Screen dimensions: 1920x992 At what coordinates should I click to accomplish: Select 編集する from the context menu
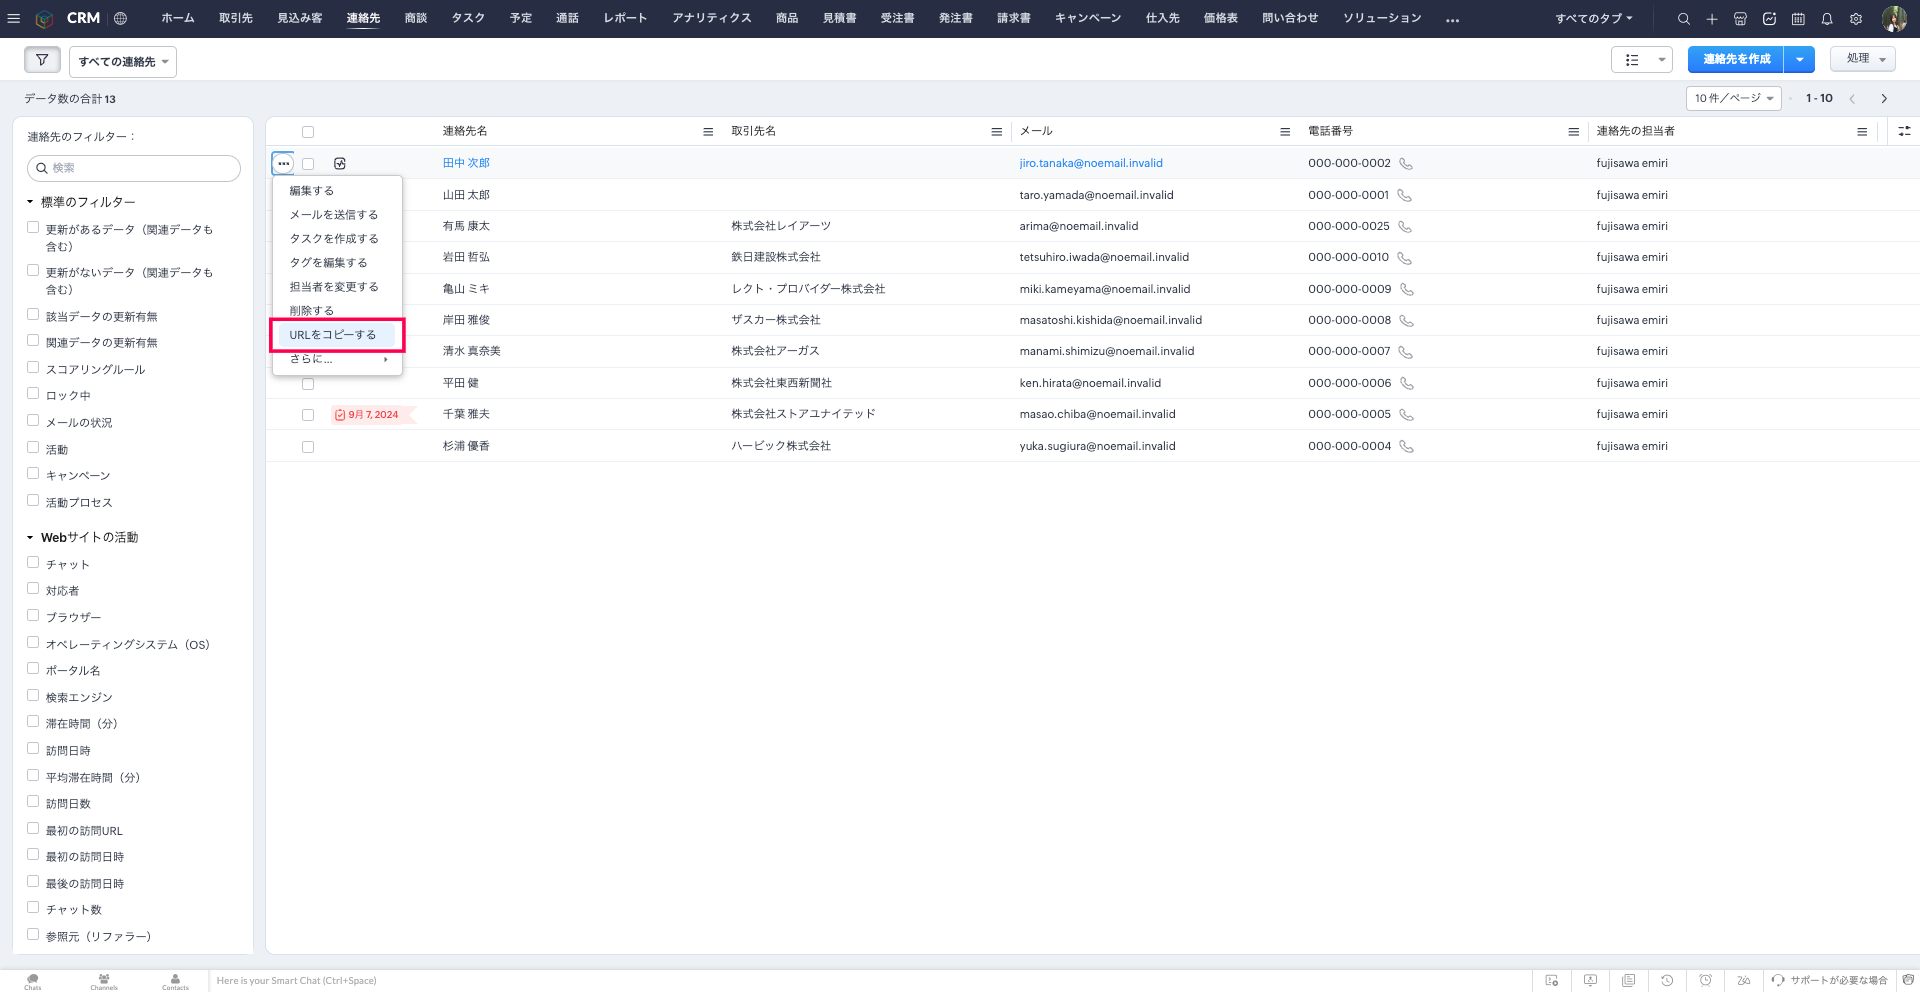pos(338,191)
